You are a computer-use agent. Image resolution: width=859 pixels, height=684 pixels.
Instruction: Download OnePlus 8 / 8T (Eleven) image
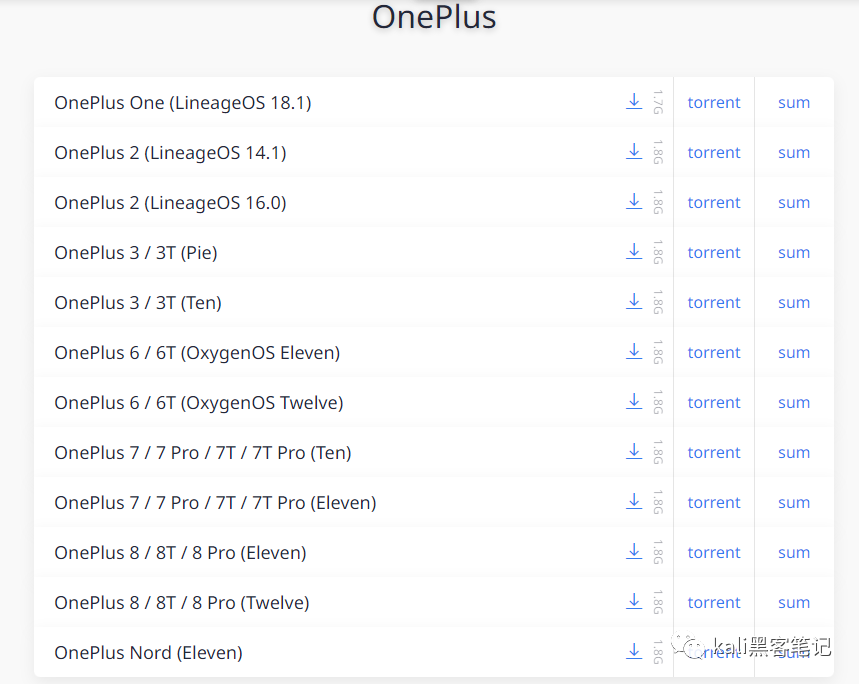pyautogui.click(x=634, y=551)
